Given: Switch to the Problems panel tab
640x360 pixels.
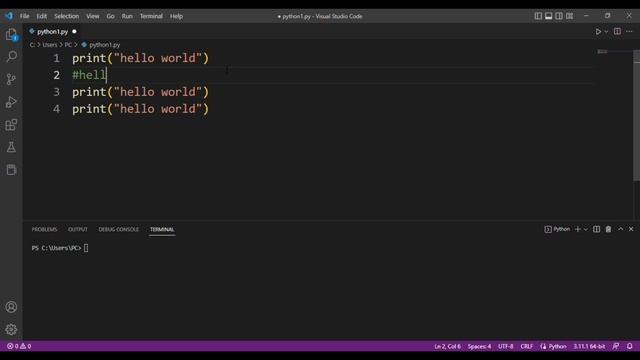Looking at the screenshot, I should (44, 229).
